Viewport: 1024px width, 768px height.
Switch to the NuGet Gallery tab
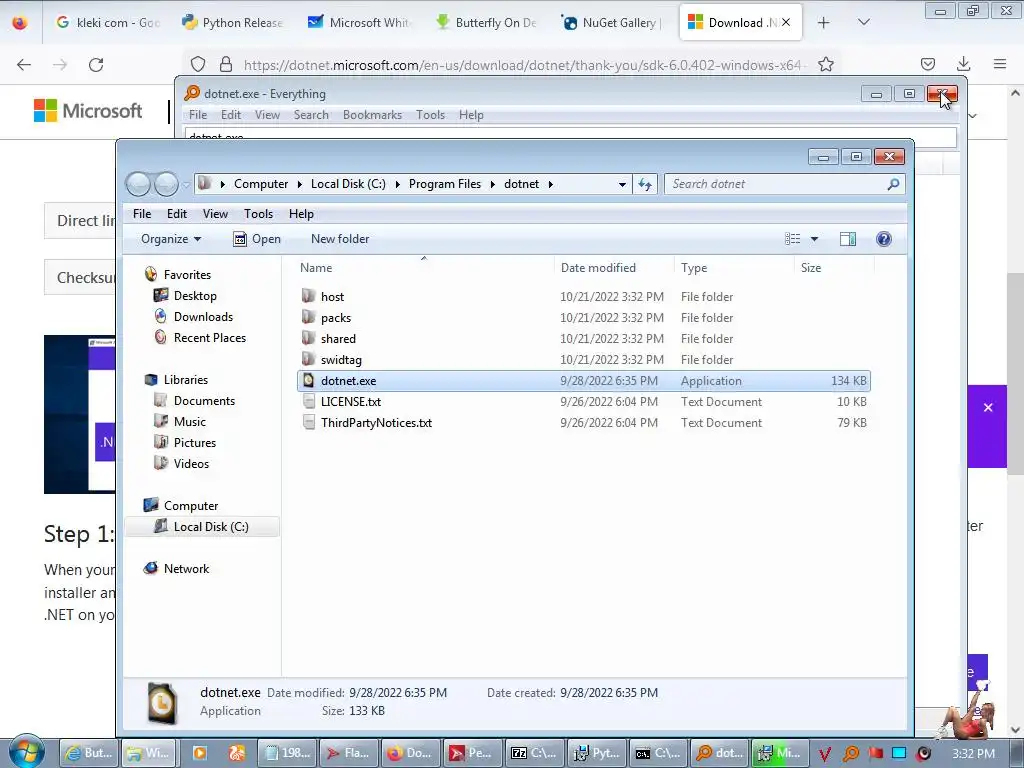pyautogui.click(x=611, y=22)
